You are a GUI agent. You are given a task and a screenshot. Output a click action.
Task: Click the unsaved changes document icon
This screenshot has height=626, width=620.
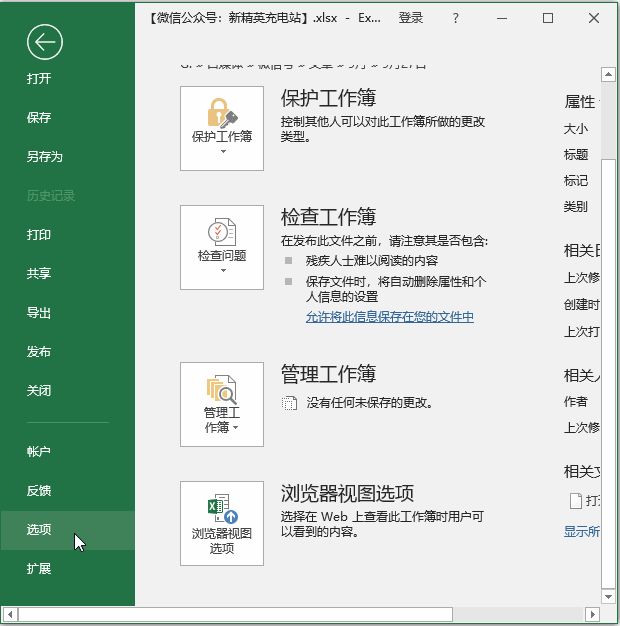click(289, 403)
